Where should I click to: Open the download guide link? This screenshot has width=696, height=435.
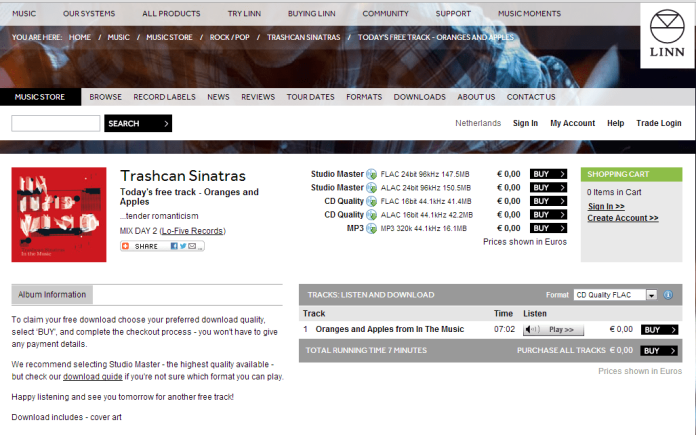click(x=92, y=376)
